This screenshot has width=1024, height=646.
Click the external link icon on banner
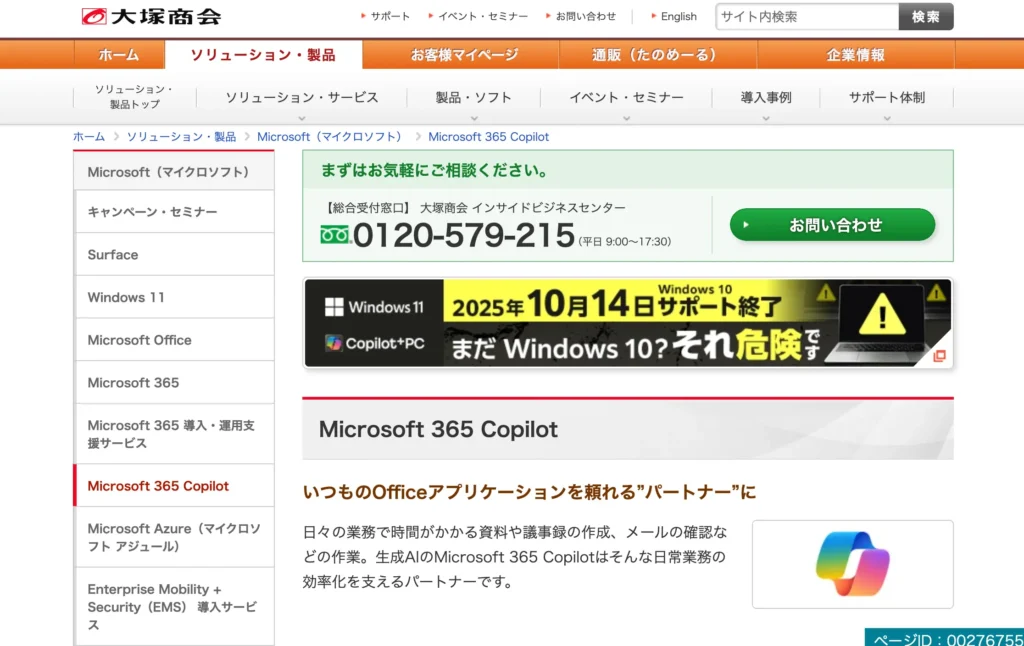coord(939,356)
